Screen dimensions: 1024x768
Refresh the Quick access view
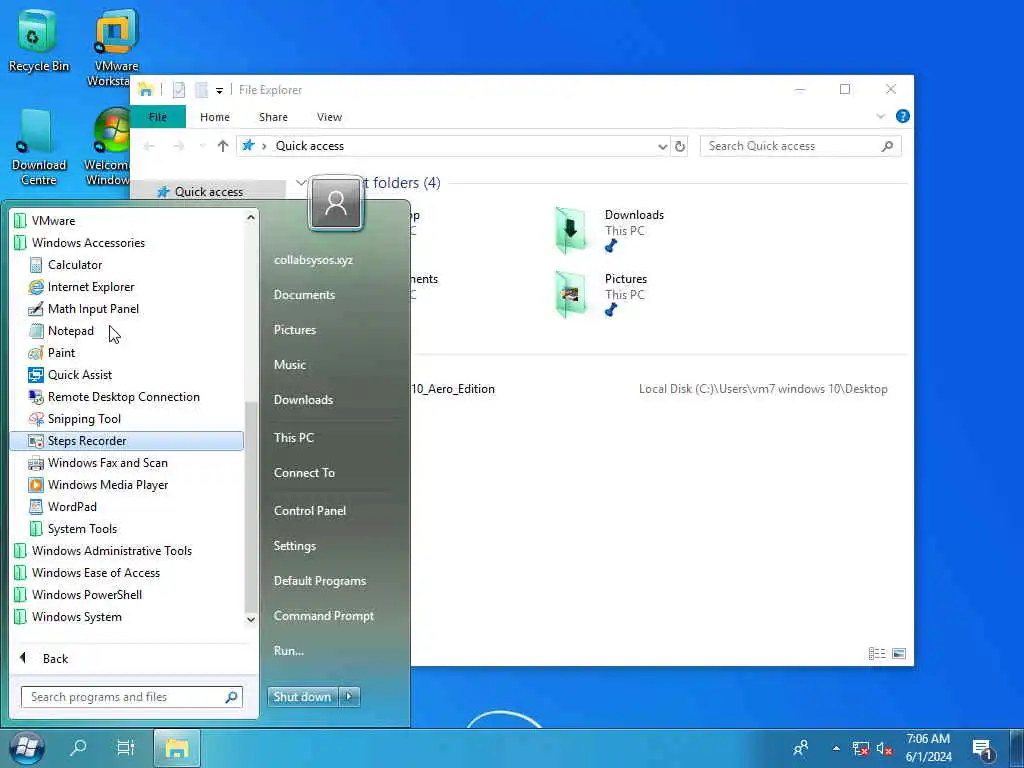point(680,146)
